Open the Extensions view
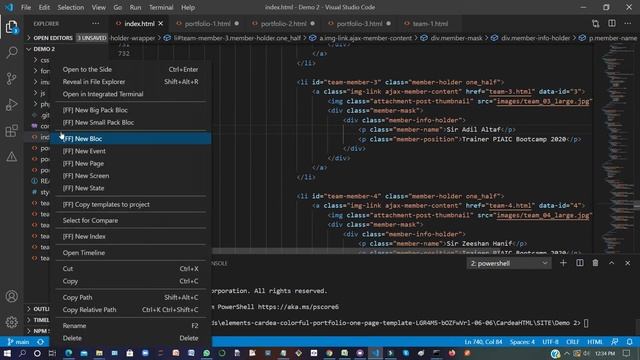This screenshot has height=360, width=640. pos(11,131)
